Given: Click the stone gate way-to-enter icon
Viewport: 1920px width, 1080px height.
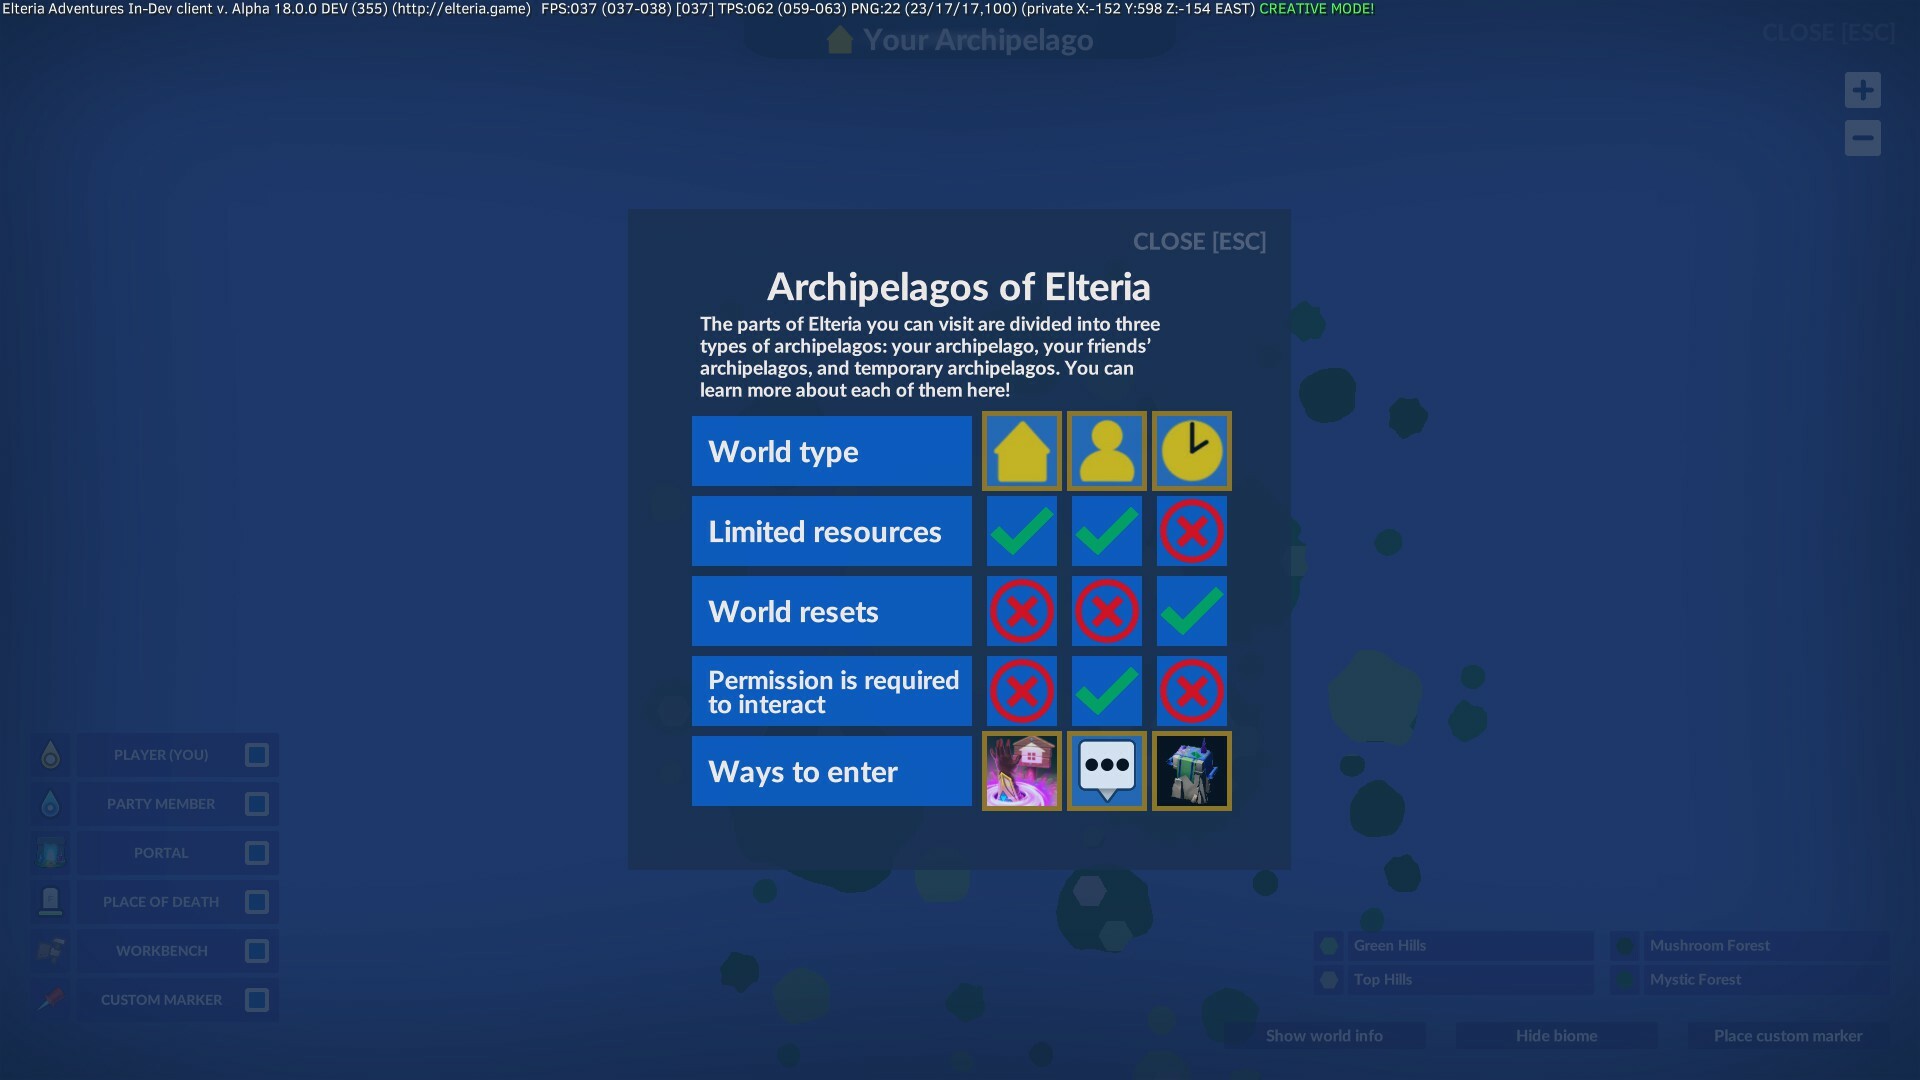Looking at the screenshot, I should 1191,771.
